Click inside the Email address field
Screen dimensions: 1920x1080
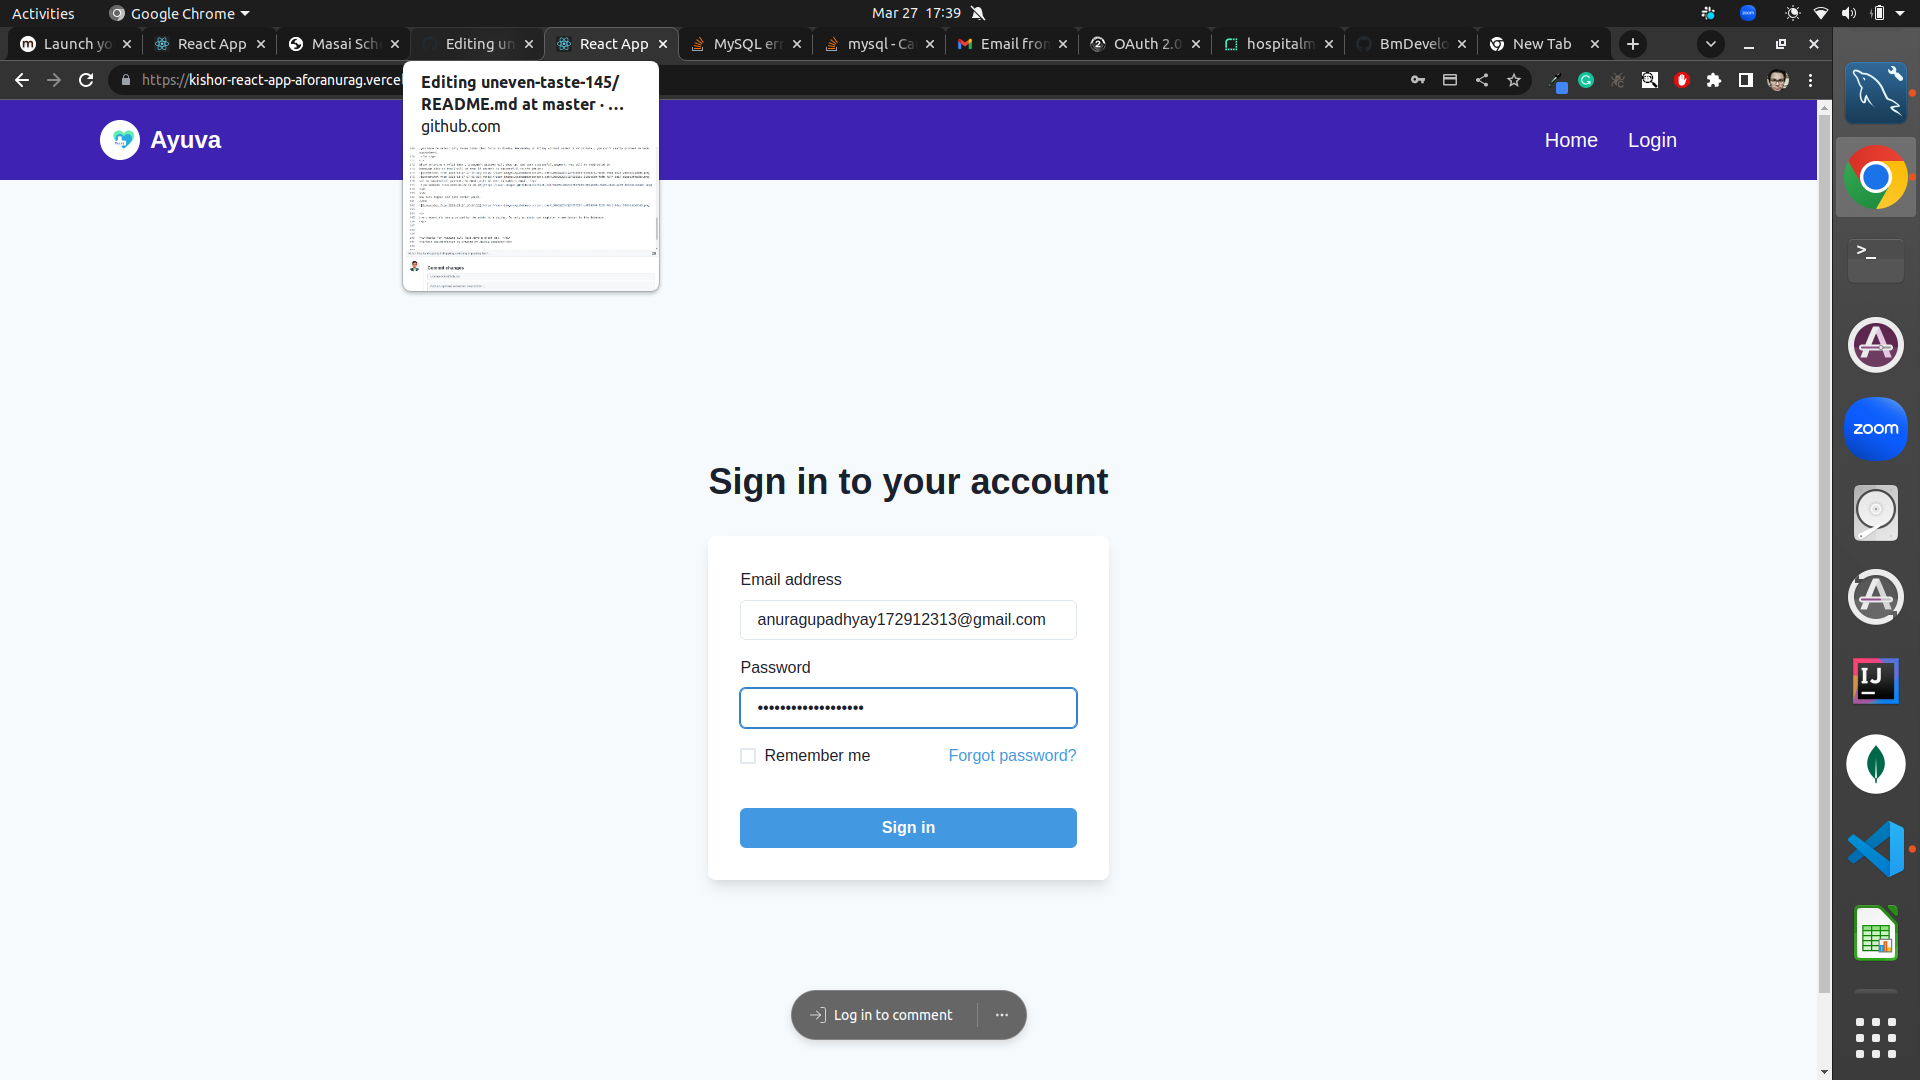coord(907,620)
